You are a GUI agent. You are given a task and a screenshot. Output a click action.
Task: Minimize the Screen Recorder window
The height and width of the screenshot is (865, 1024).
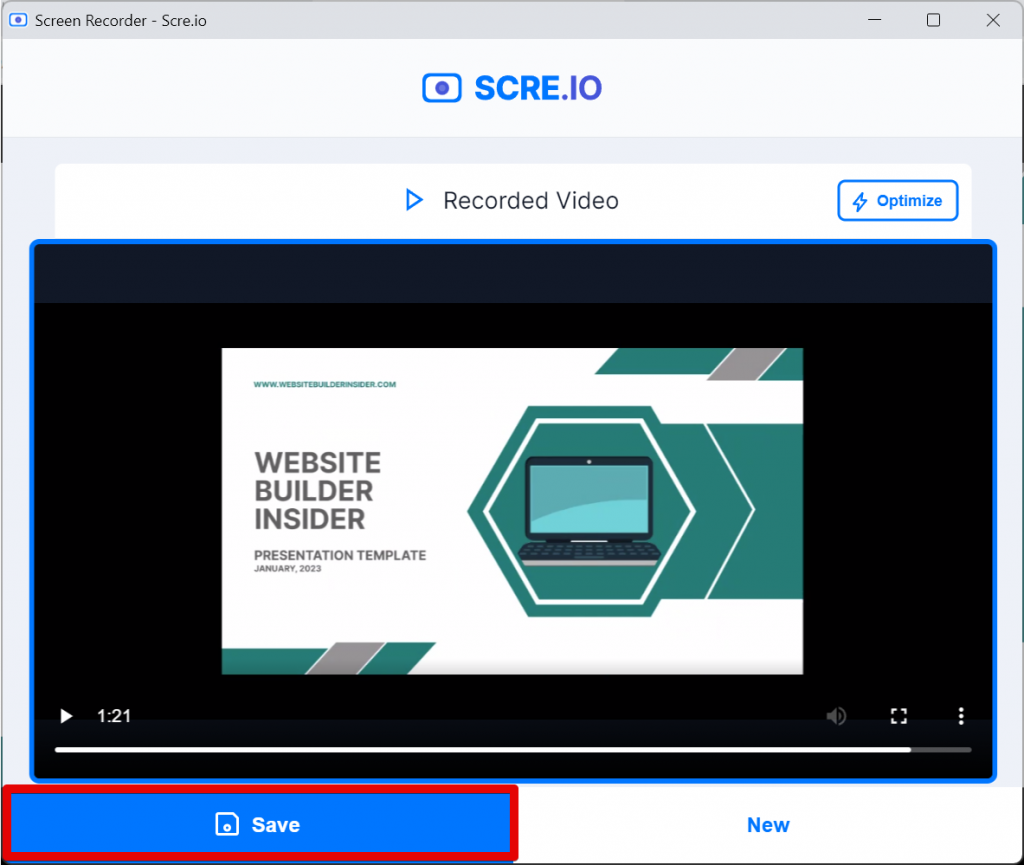coord(874,20)
